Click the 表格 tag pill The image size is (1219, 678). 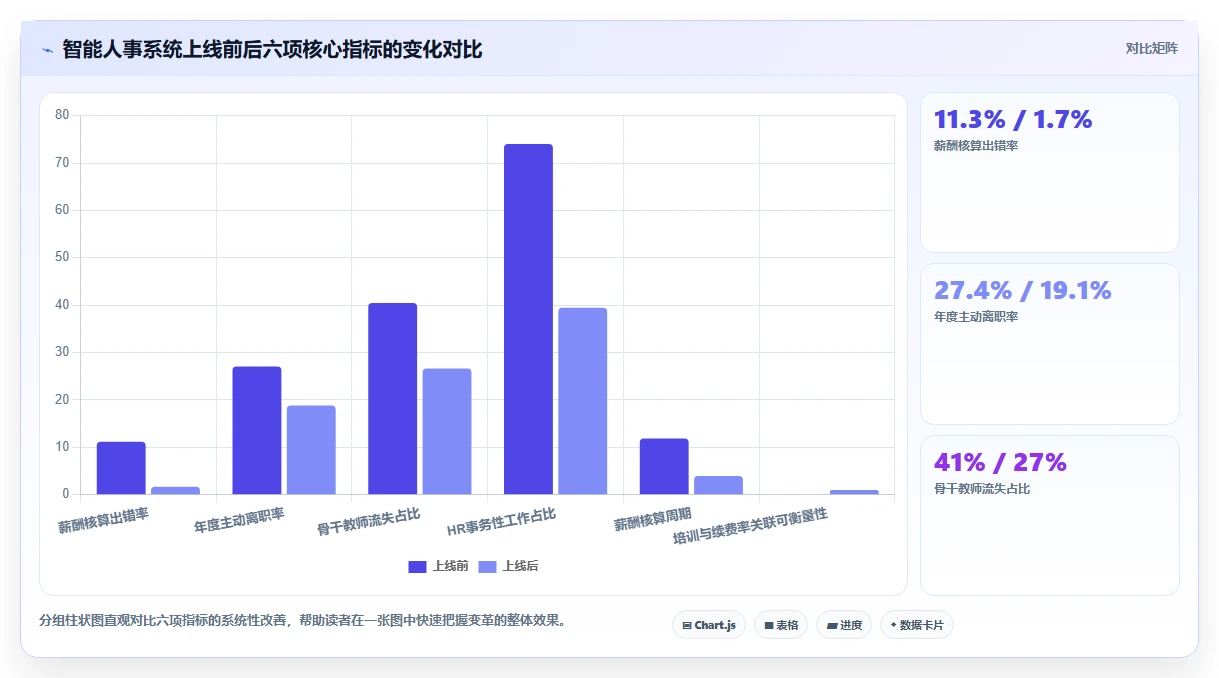pyautogui.click(x=781, y=625)
